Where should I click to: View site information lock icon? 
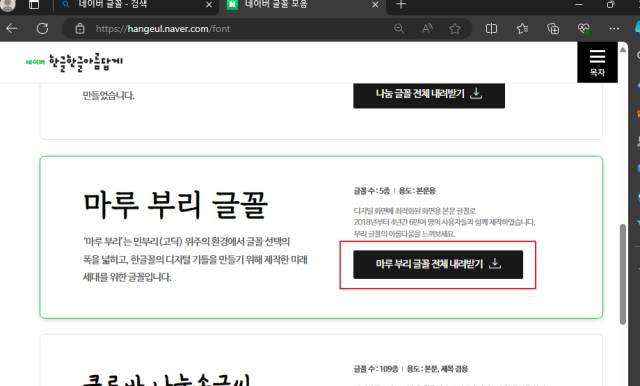pos(80,29)
